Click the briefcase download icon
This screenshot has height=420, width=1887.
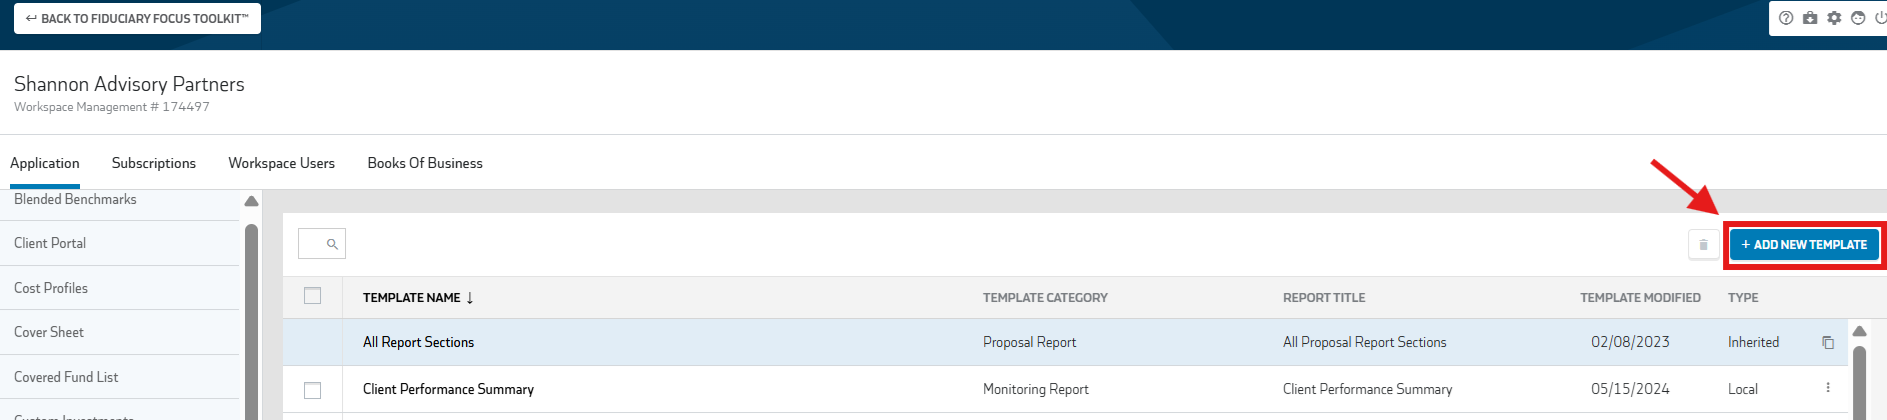[1810, 18]
